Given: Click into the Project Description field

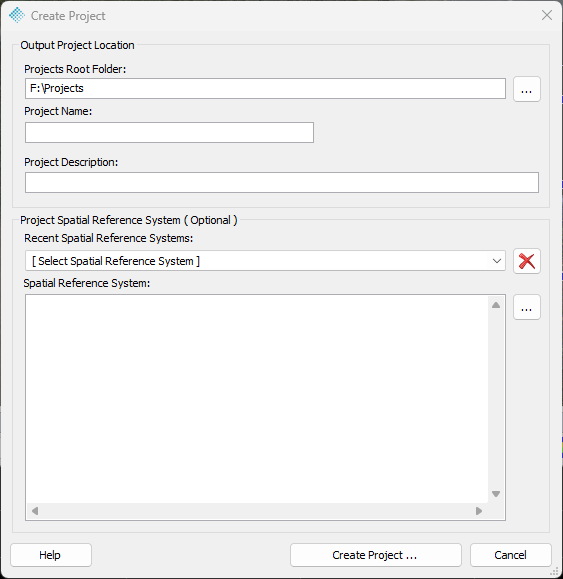Looking at the screenshot, I should [x=282, y=182].
